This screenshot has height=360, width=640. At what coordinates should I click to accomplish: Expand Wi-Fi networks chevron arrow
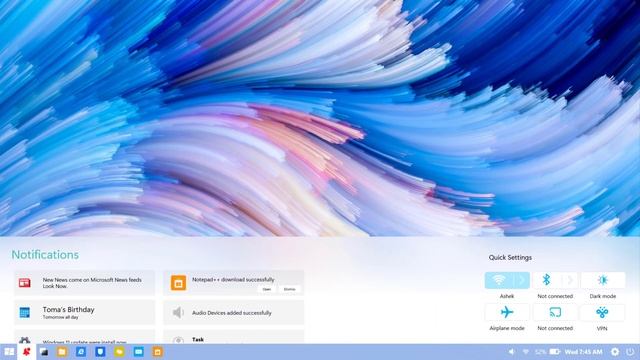(522, 280)
